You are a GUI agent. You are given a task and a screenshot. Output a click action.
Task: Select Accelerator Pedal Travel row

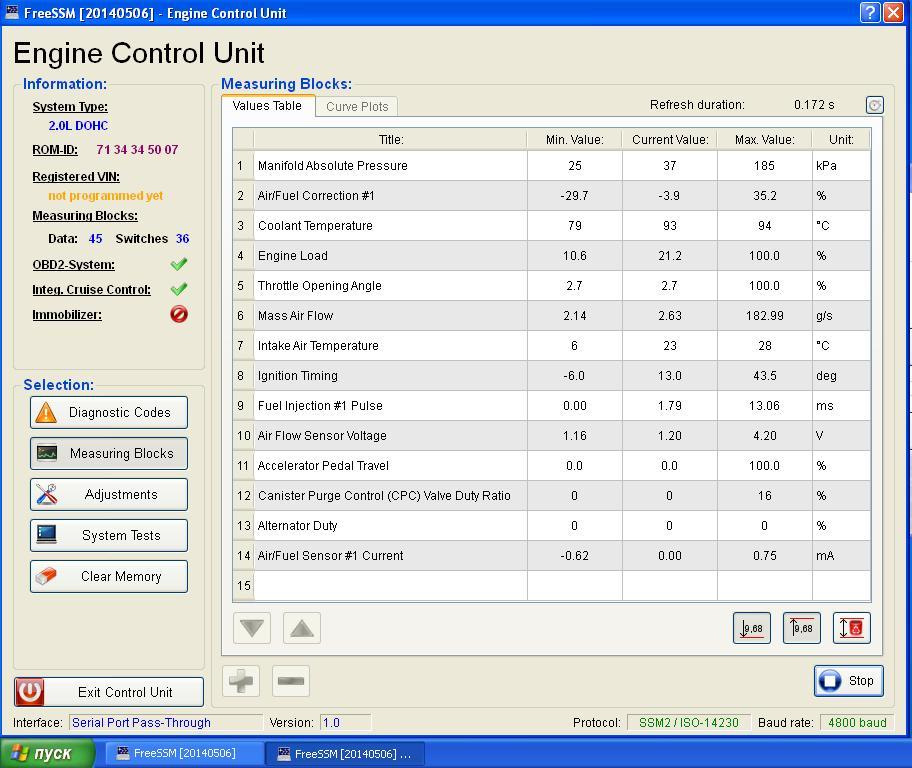click(551, 465)
